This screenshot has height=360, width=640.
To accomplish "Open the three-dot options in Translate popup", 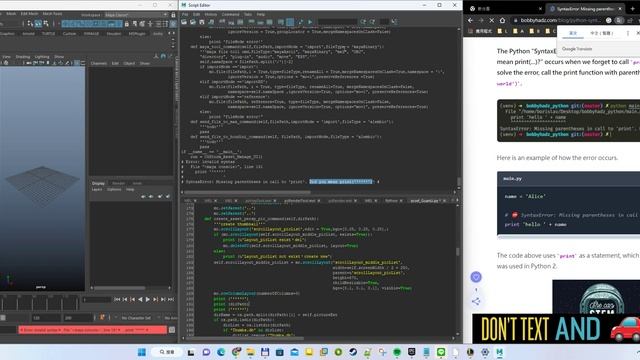I will (x=628, y=33).
